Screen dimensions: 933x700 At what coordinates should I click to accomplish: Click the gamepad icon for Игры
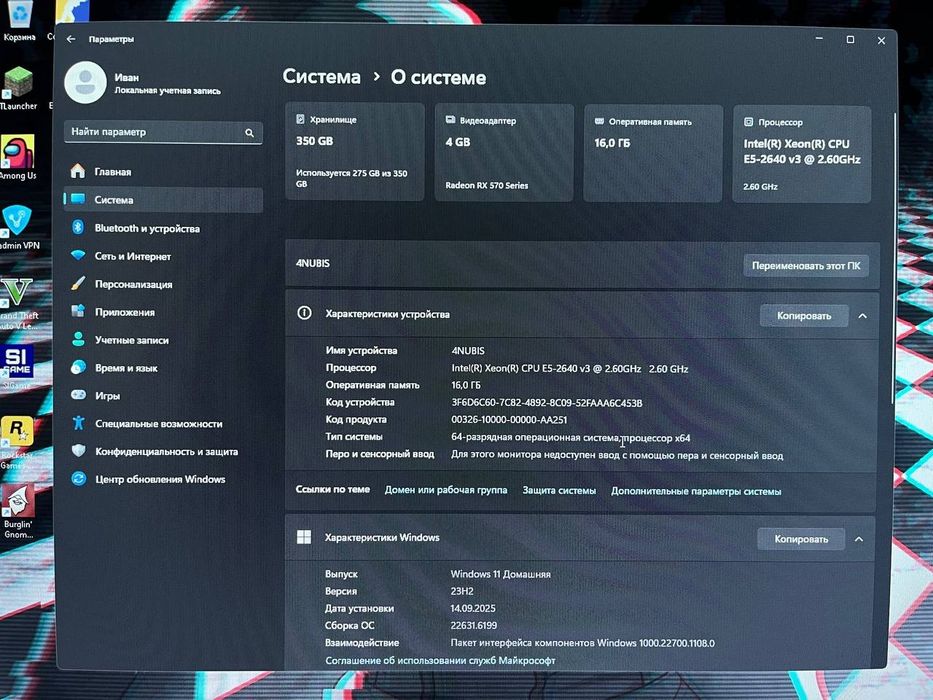[x=78, y=395]
